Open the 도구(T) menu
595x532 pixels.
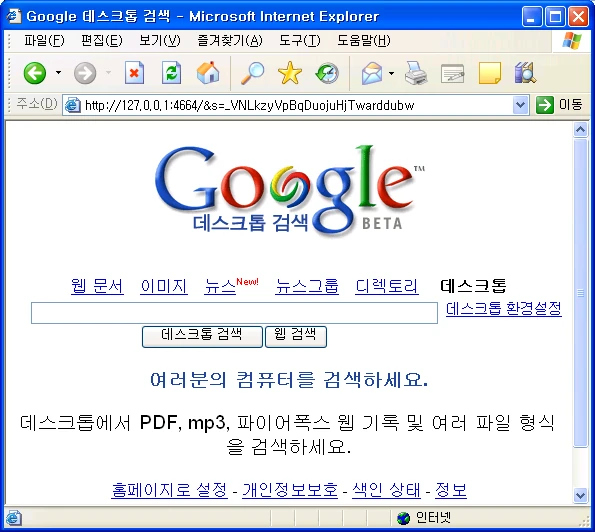[x=299, y=40]
